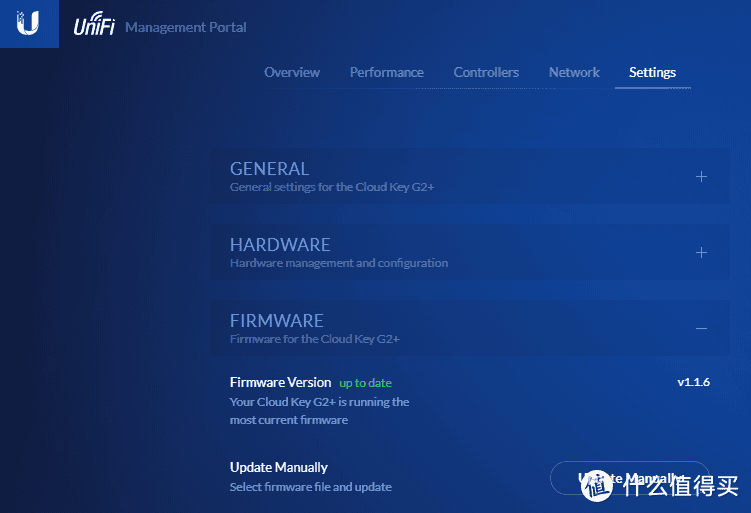
Task: Click the Firmware Version label
Action: pyautogui.click(x=280, y=382)
